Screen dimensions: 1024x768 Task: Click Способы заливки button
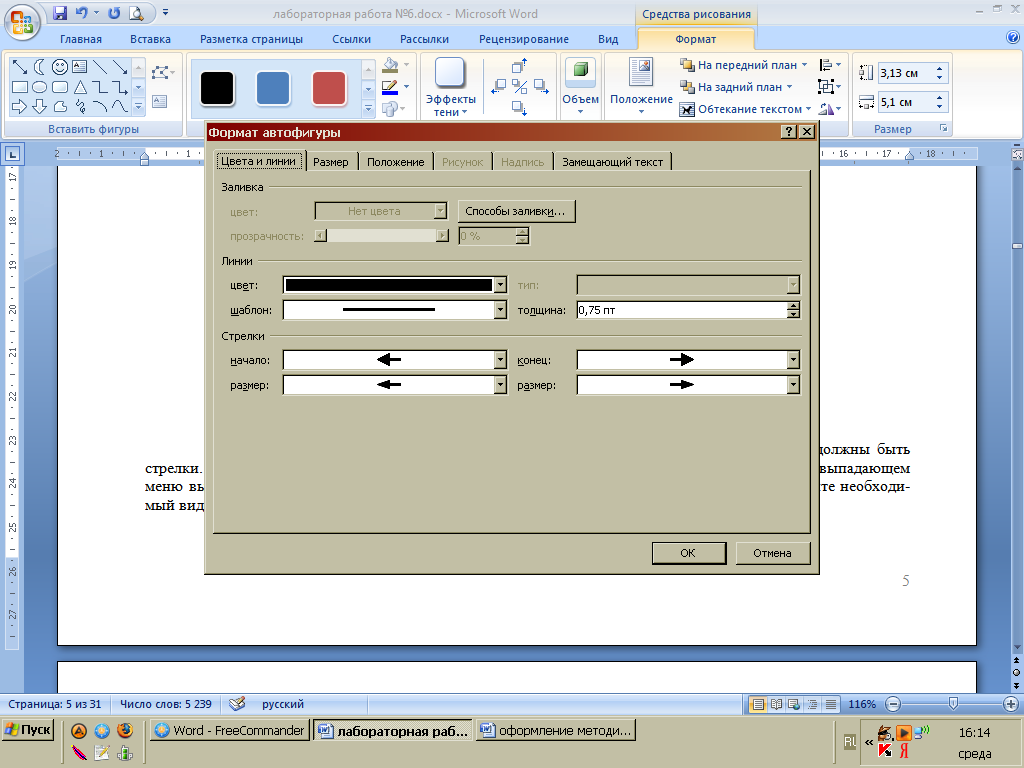[x=516, y=211]
